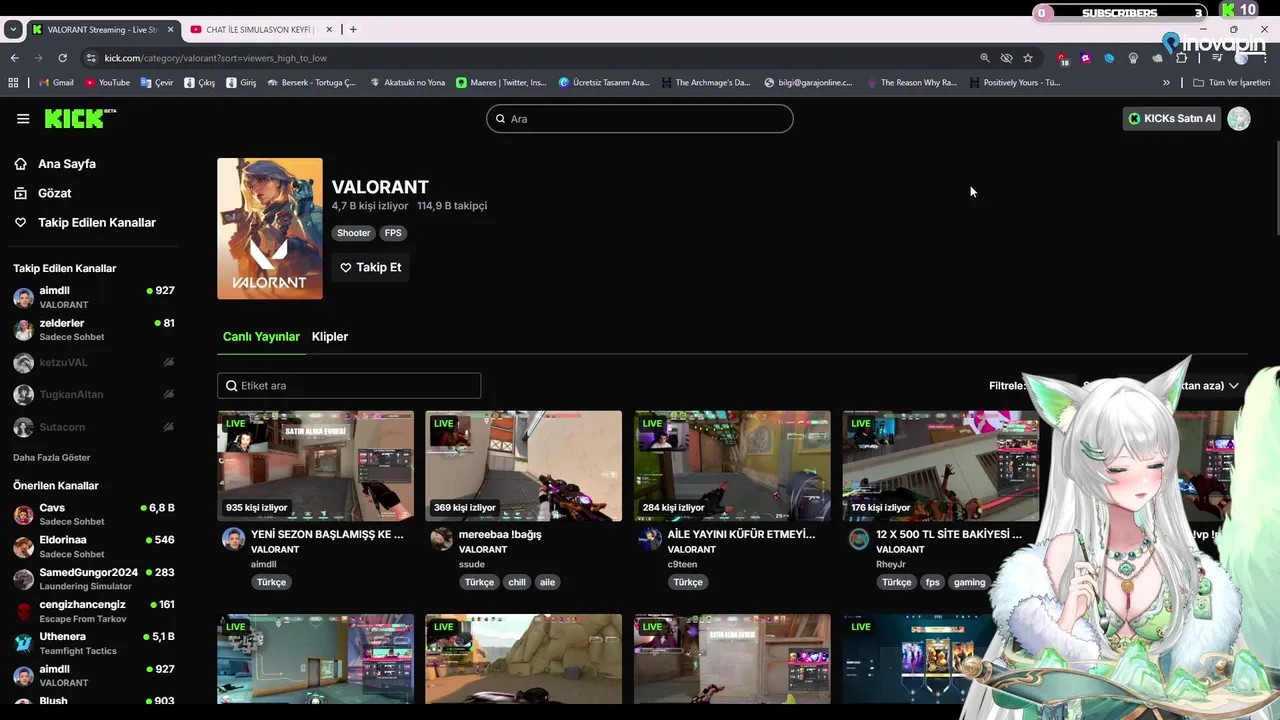Viewport: 1280px width, 720px height.
Task: Open the zelderler channel in sidebar
Action: tap(94, 330)
